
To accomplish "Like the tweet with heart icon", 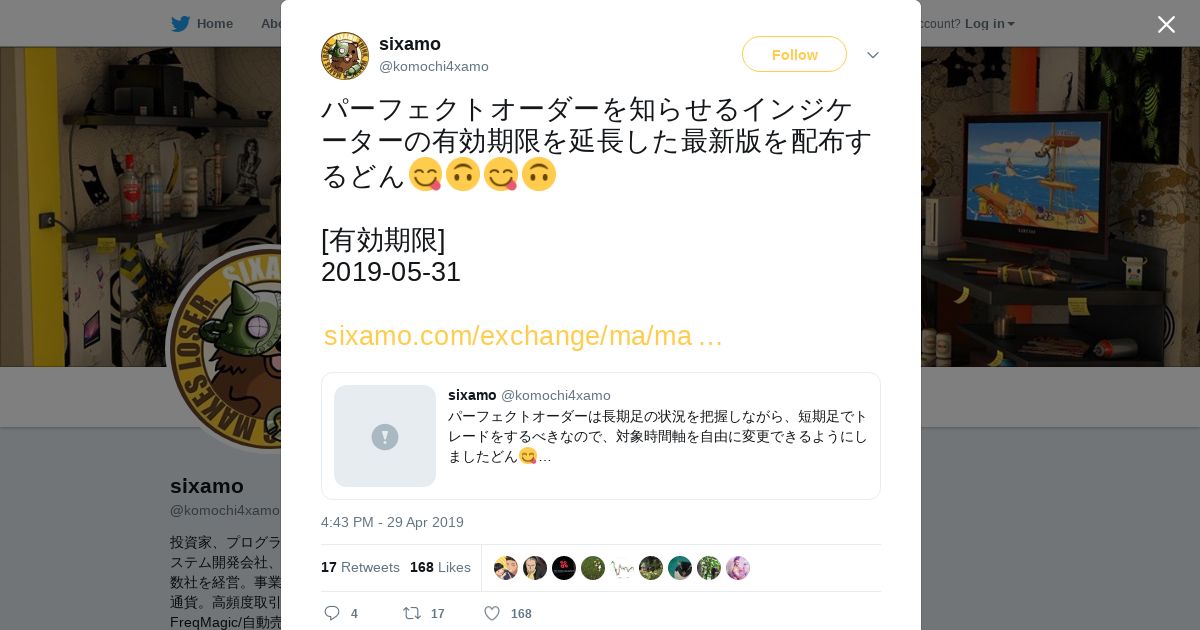I will [x=491, y=613].
